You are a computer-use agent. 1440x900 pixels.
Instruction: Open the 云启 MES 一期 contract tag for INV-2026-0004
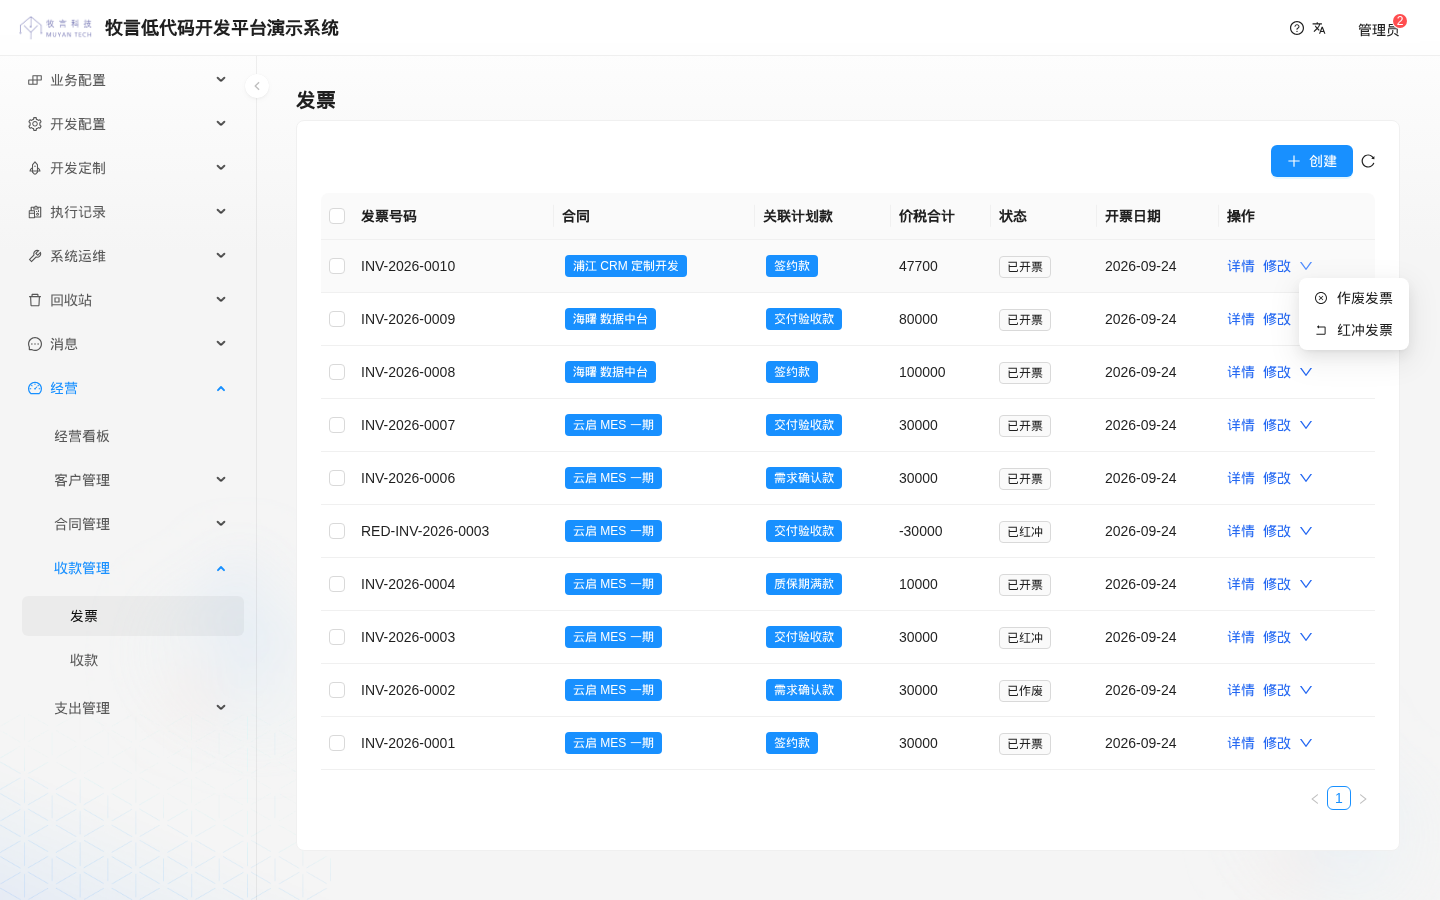[x=613, y=584]
